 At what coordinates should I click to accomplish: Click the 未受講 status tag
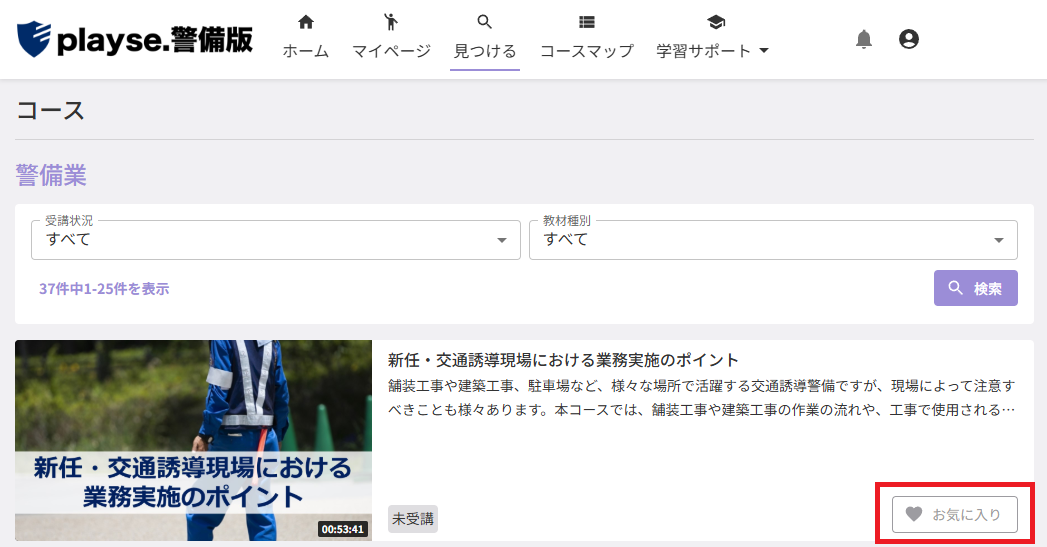coord(413,519)
